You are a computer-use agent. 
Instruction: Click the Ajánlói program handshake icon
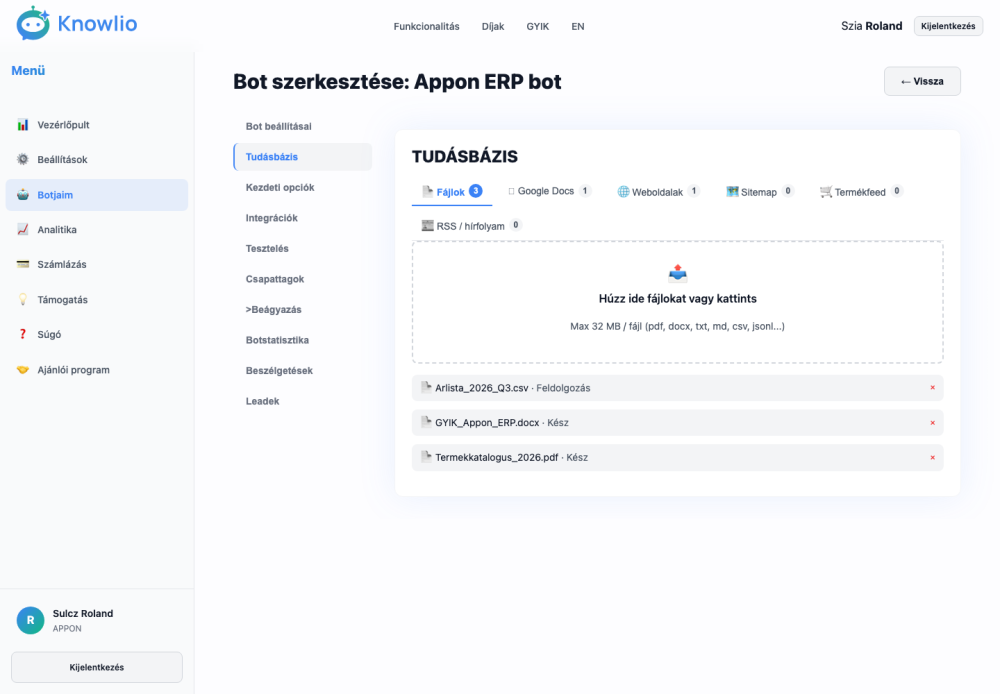click(x=23, y=369)
